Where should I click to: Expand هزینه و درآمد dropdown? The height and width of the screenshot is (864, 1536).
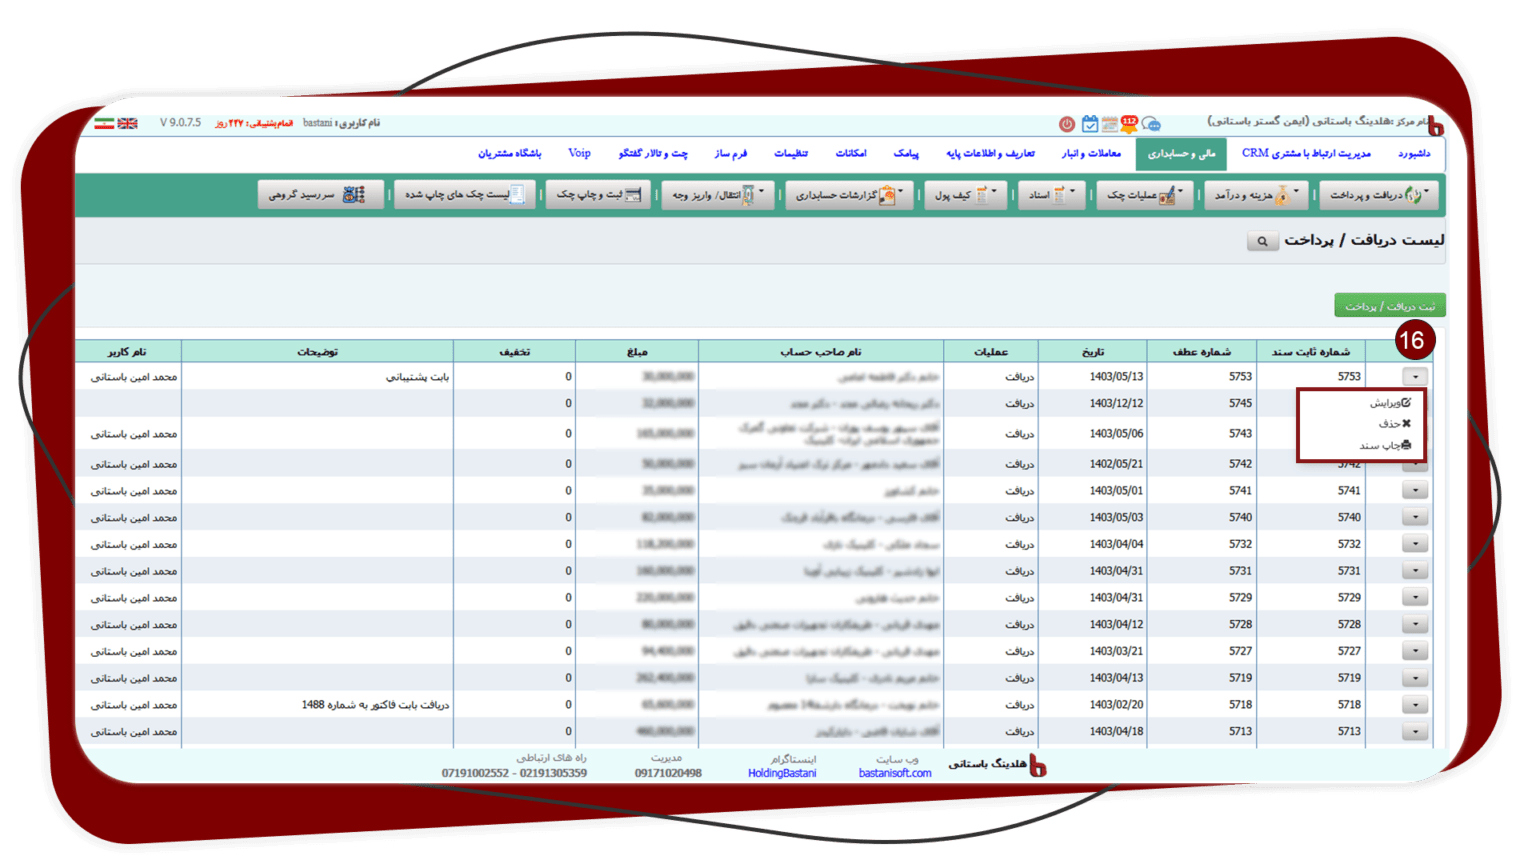[1256, 194]
